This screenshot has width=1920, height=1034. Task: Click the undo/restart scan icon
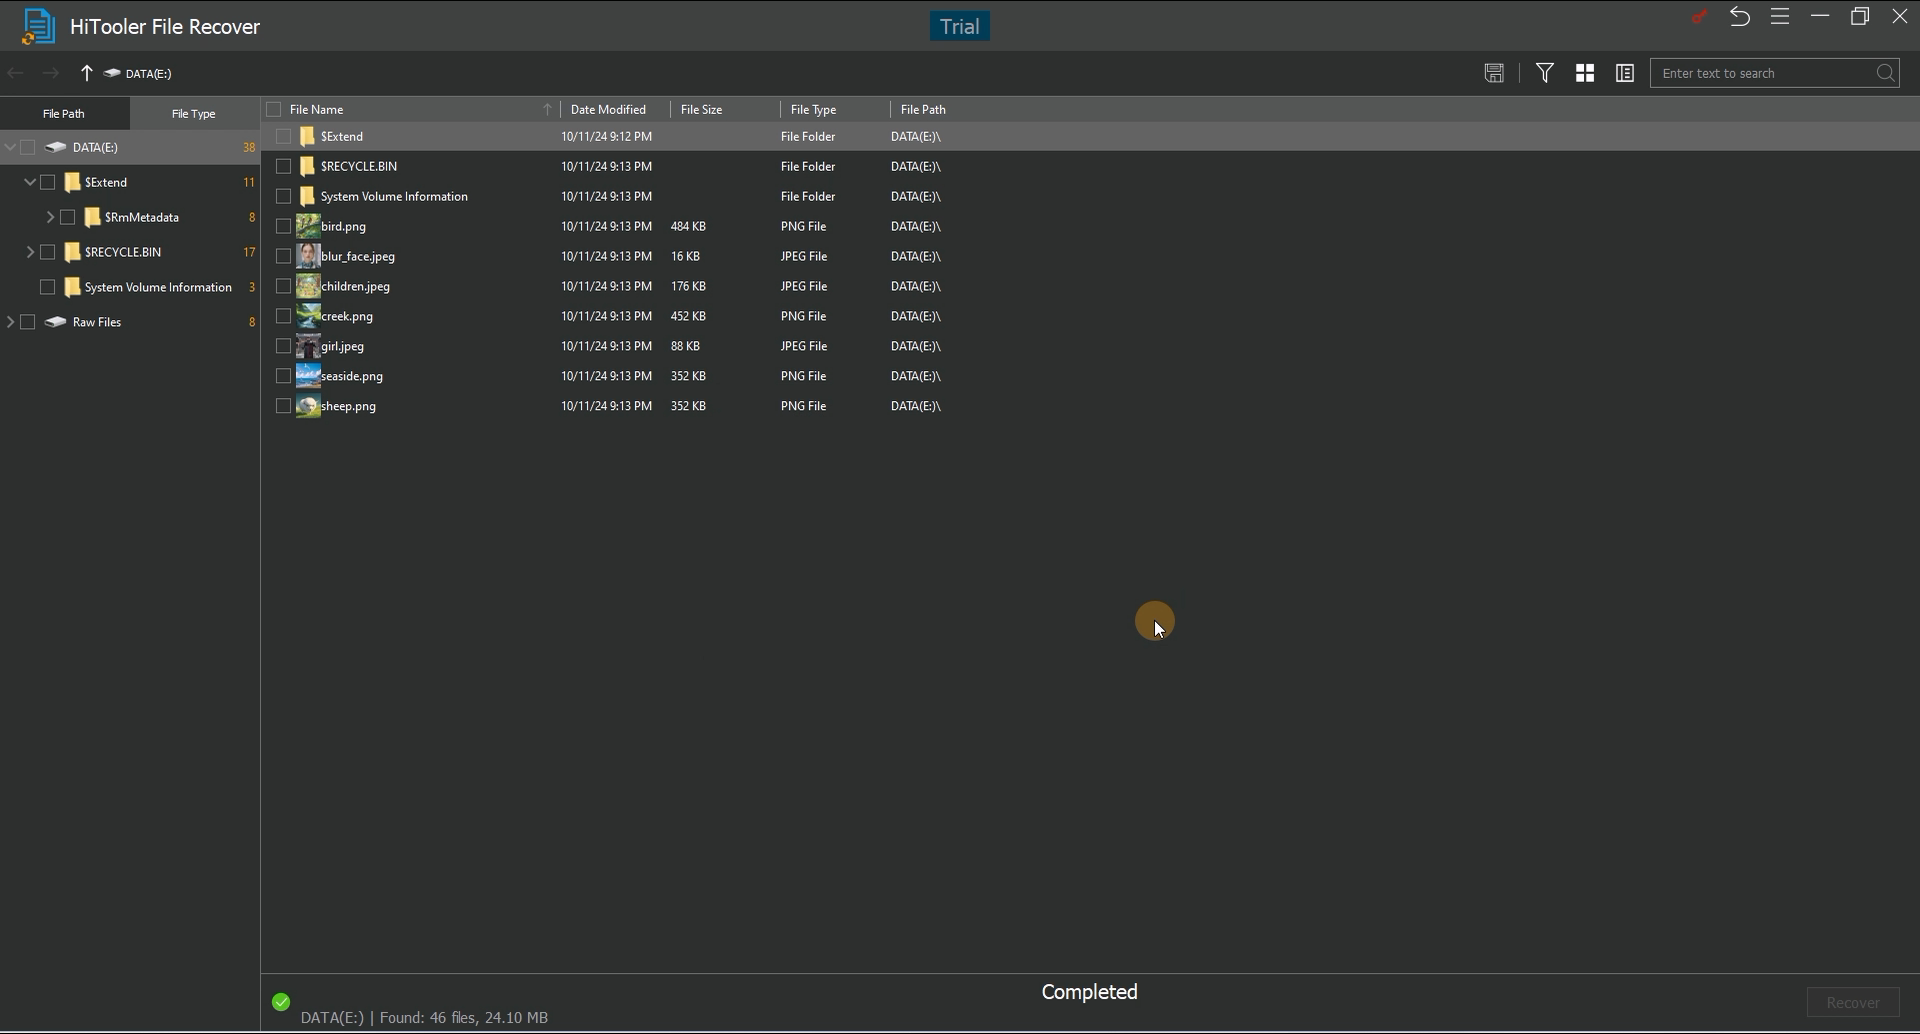tap(1739, 16)
